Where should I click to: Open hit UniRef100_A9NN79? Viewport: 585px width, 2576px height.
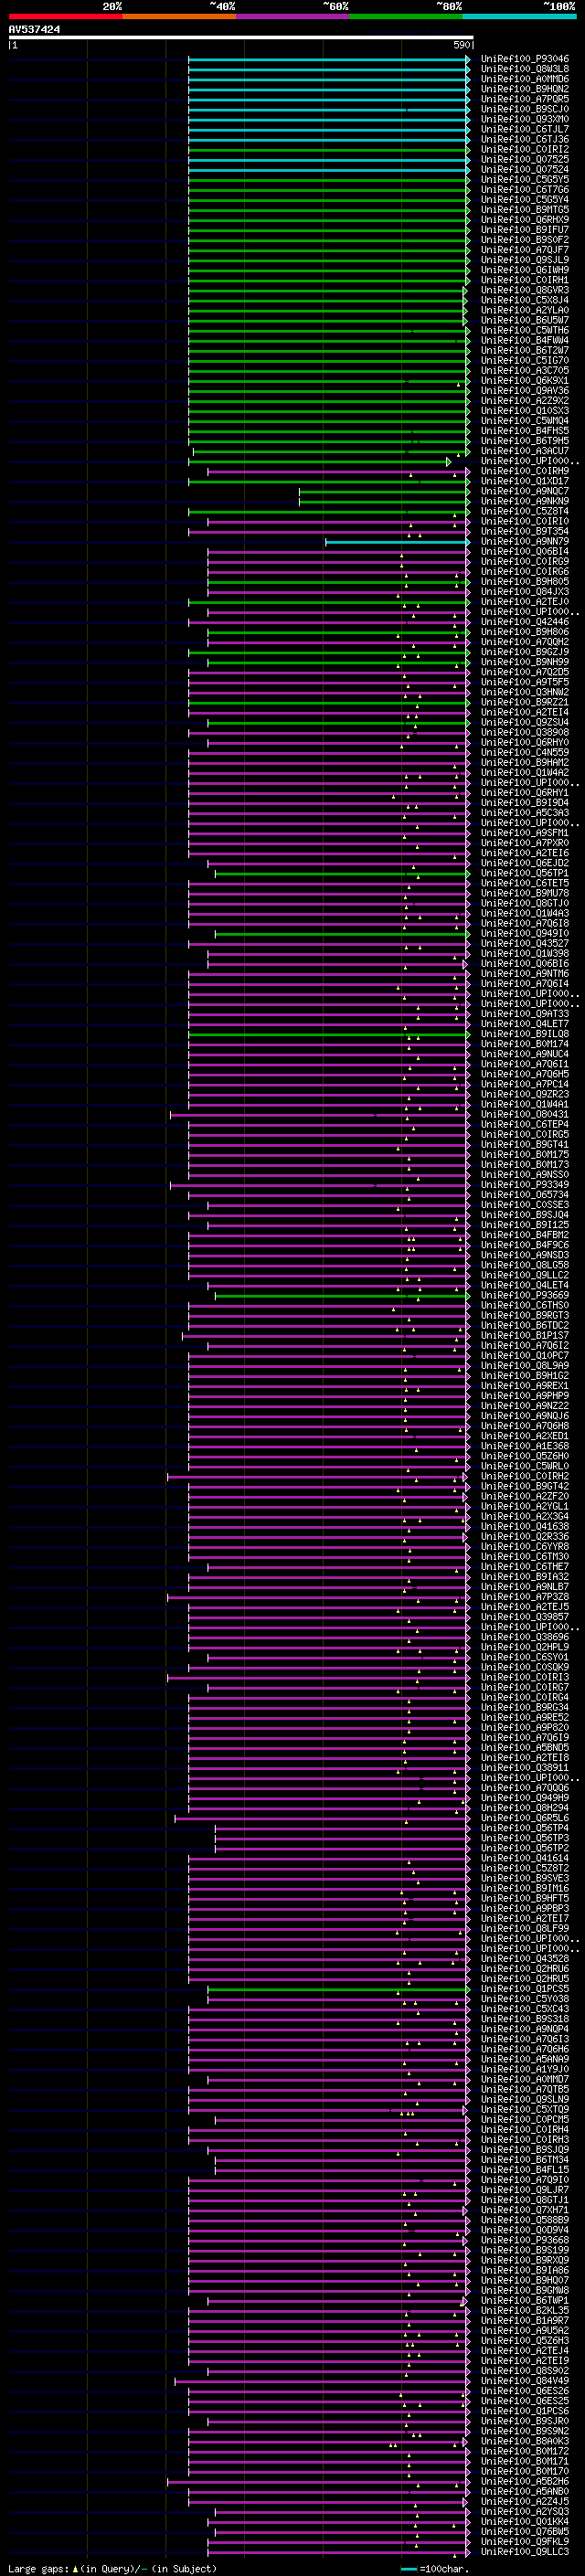pyautogui.click(x=525, y=541)
